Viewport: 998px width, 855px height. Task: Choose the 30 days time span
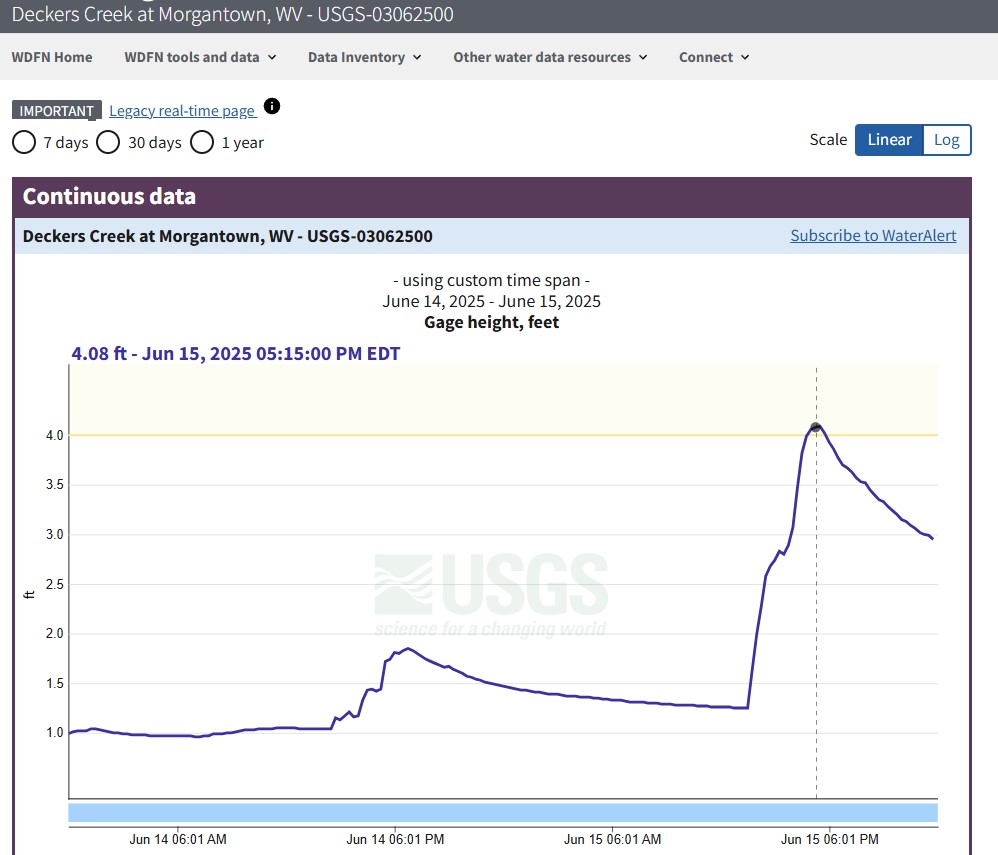click(x=108, y=142)
